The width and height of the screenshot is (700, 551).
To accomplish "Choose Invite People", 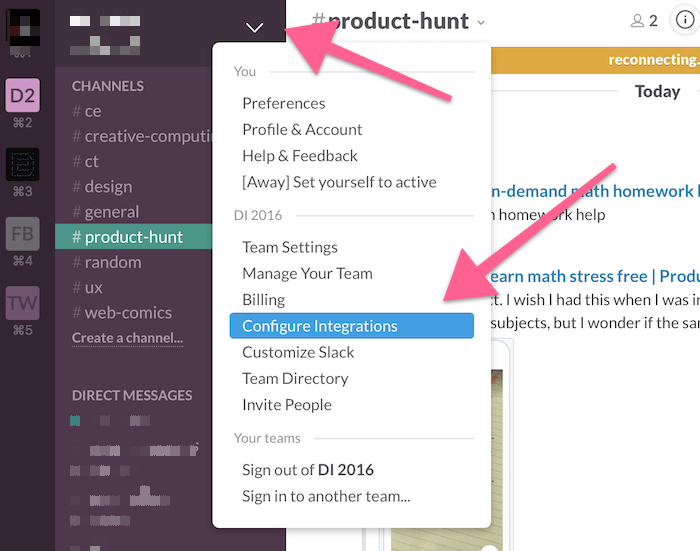I will [x=287, y=405].
